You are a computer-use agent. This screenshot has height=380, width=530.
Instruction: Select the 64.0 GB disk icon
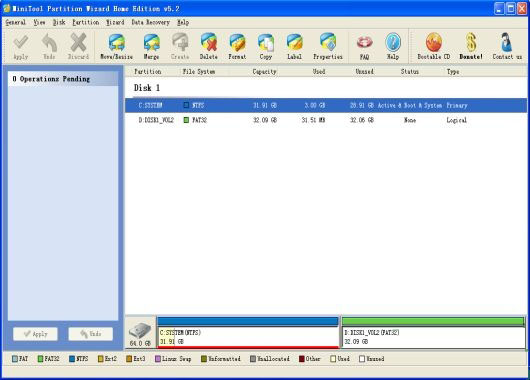tap(140, 334)
